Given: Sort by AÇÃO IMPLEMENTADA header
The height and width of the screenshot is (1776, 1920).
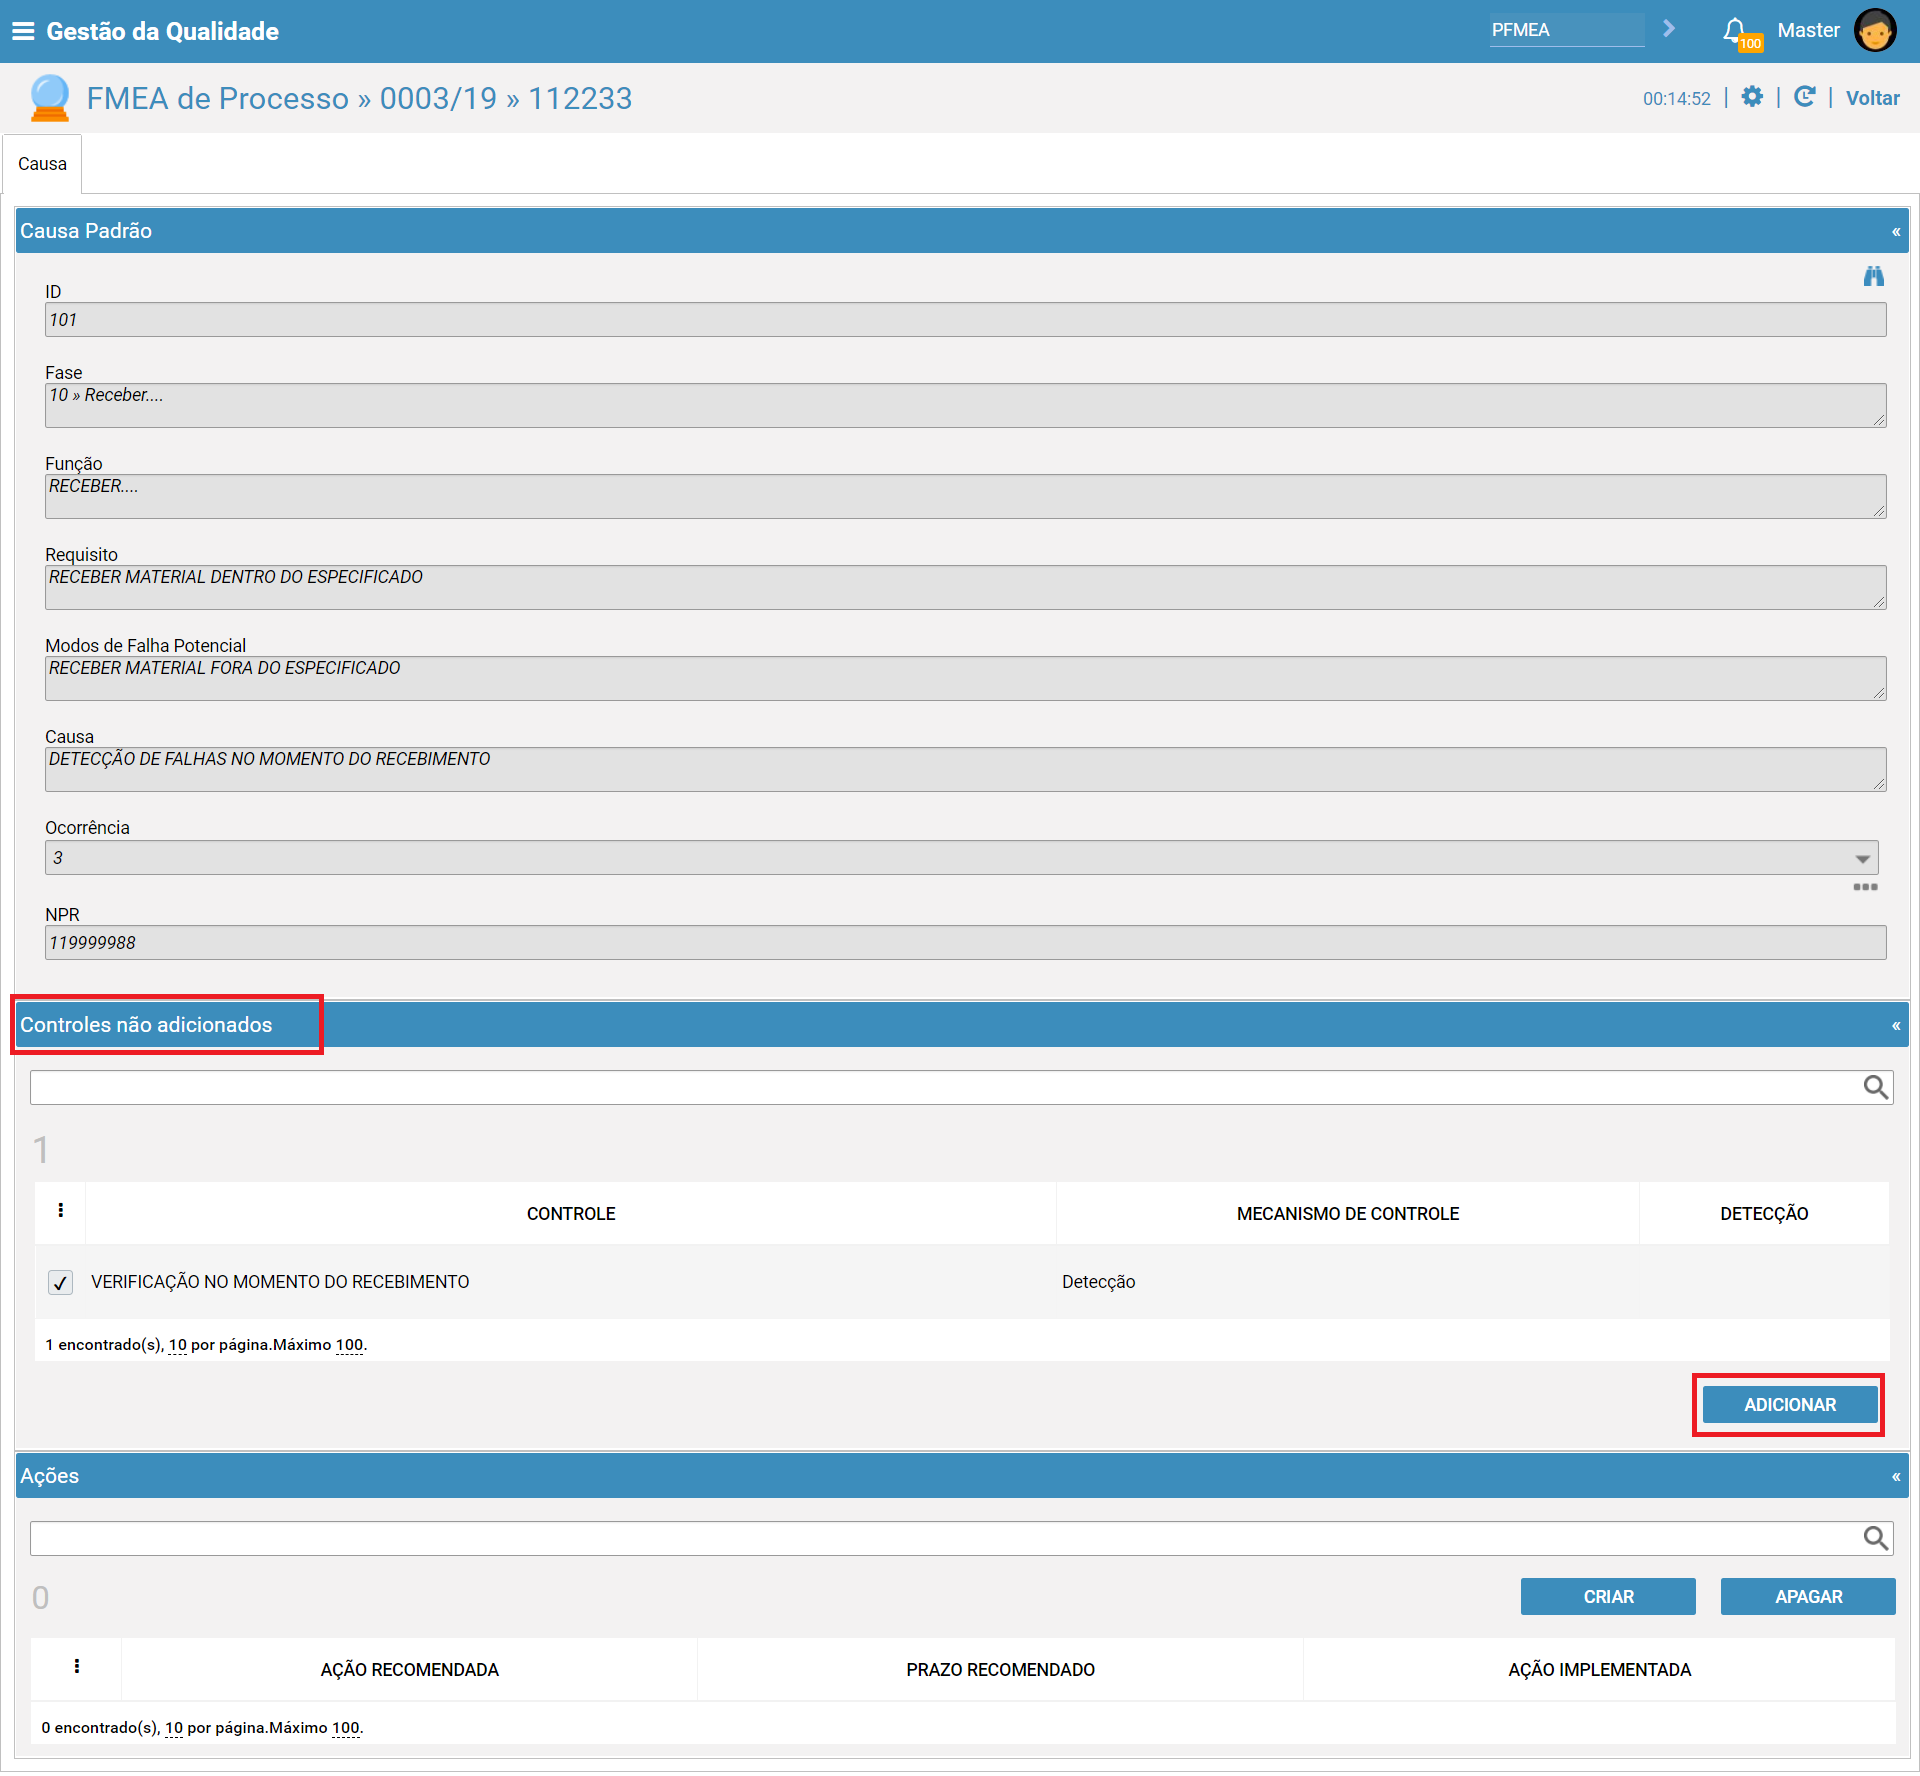Looking at the screenshot, I should tap(1599, 1670).
